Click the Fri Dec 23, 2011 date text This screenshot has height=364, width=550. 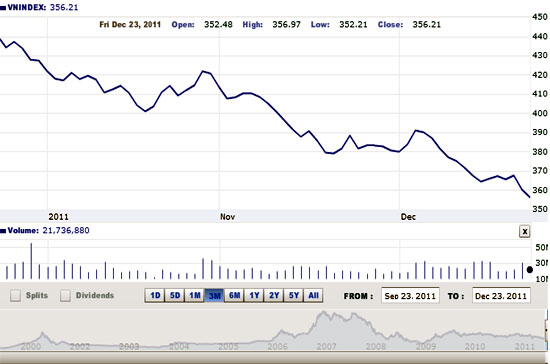[x=130, y=25]
